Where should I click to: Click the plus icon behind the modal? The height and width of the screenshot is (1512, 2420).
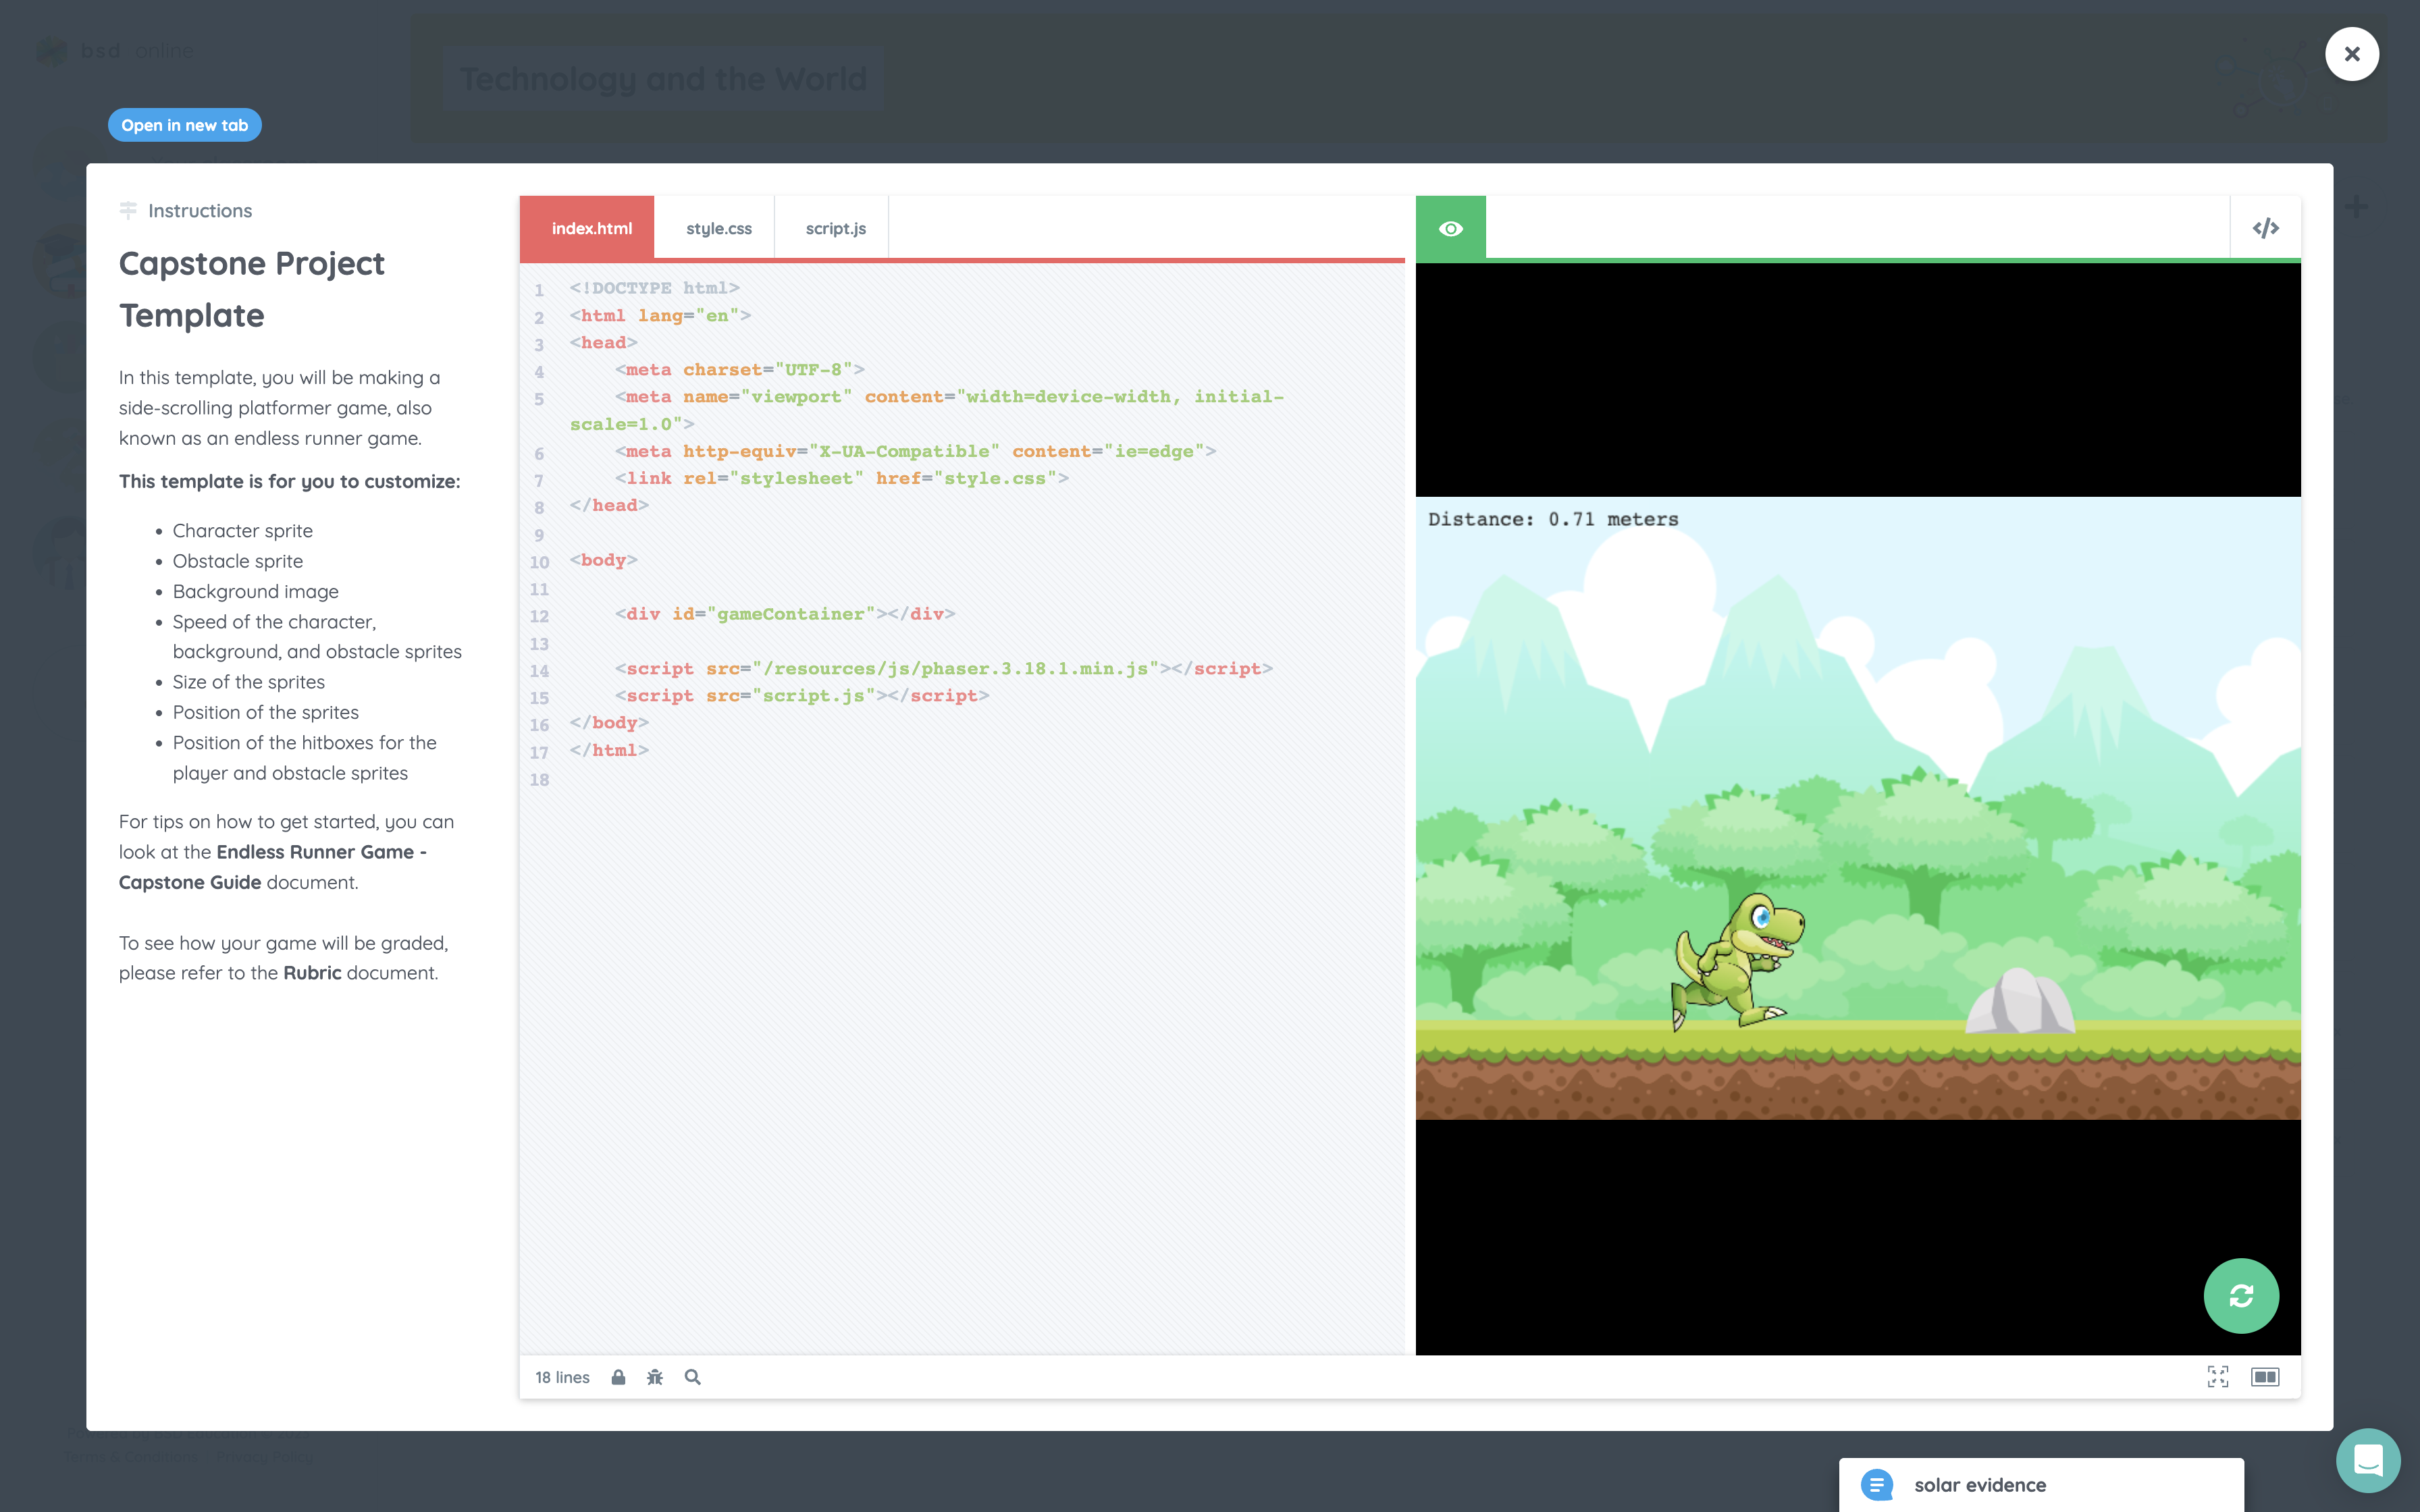click(x=2356, y=207)
